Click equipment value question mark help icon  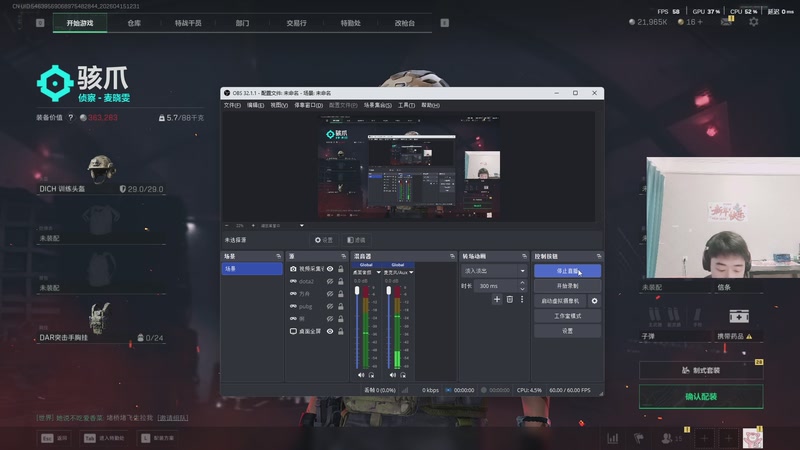71,117
